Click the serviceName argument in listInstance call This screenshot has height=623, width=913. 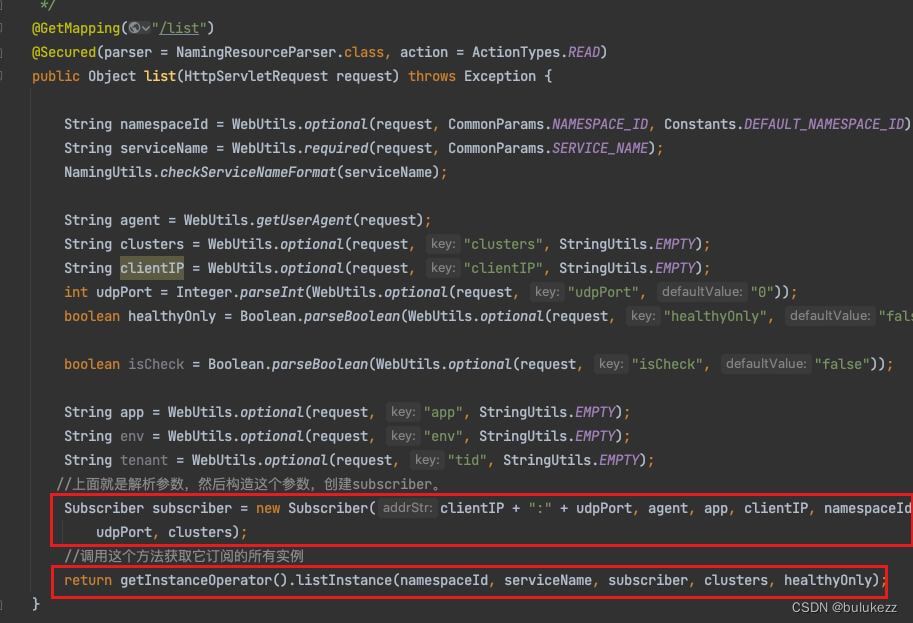[x=548, y=580]
